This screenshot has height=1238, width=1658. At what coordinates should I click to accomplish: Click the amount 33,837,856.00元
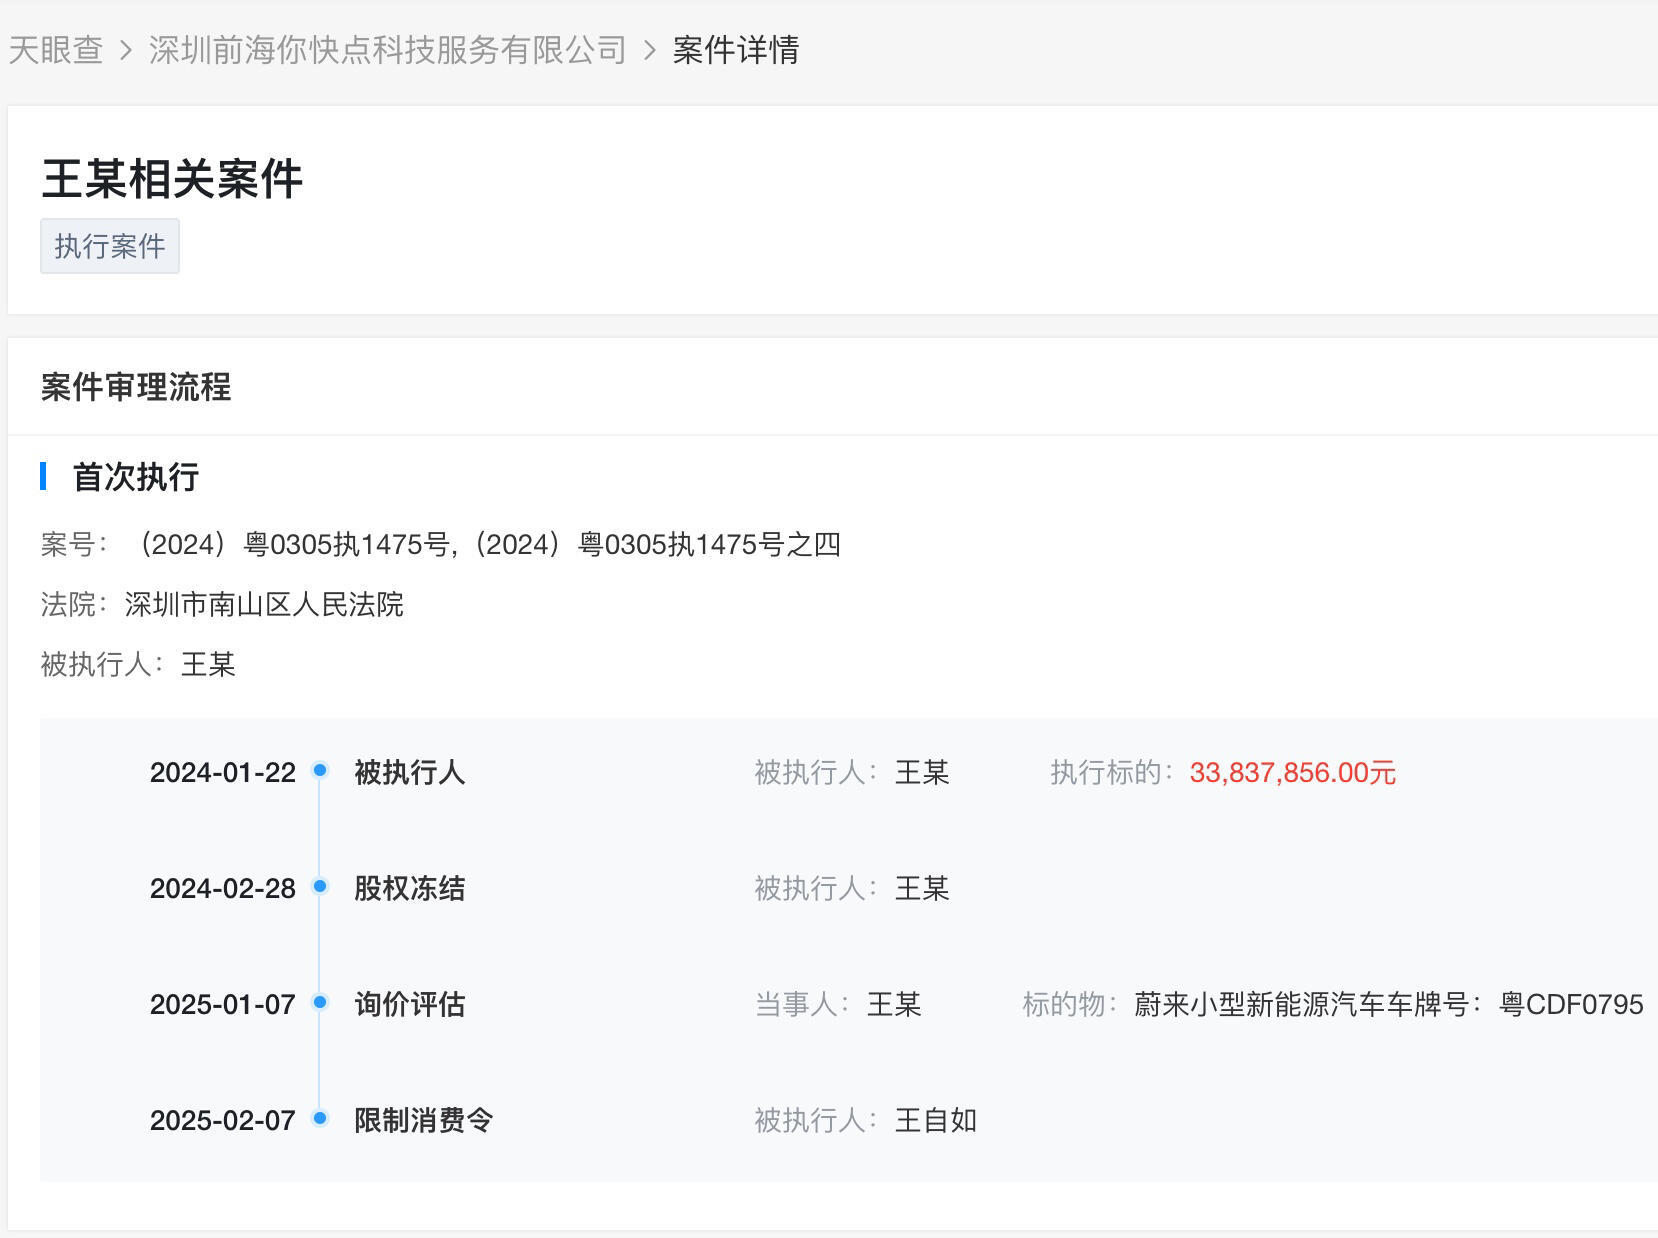click(1293, 772)
